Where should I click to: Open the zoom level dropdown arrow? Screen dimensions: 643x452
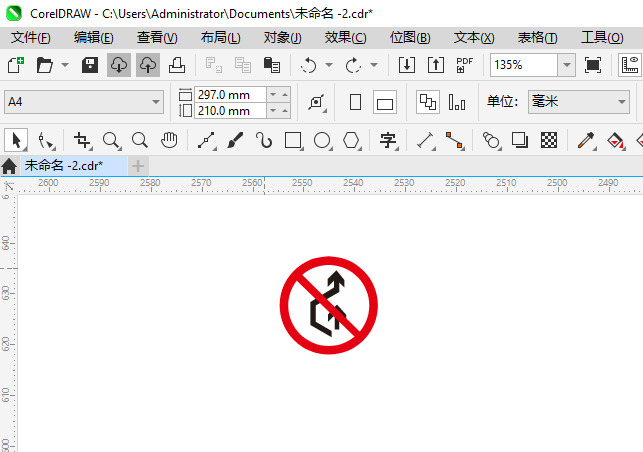pyautogui.click(x=566, y=65)
